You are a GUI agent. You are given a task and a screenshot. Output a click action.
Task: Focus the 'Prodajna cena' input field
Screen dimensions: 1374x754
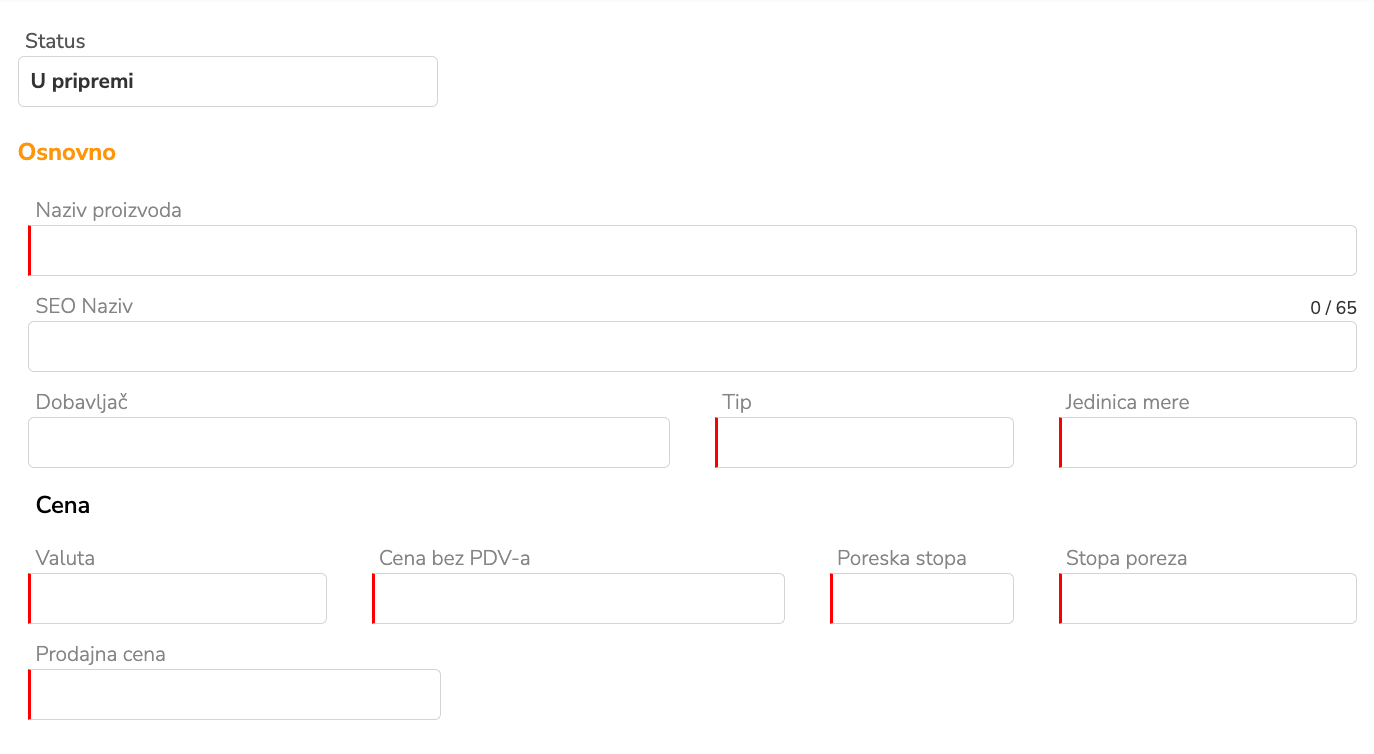(235, 695)
